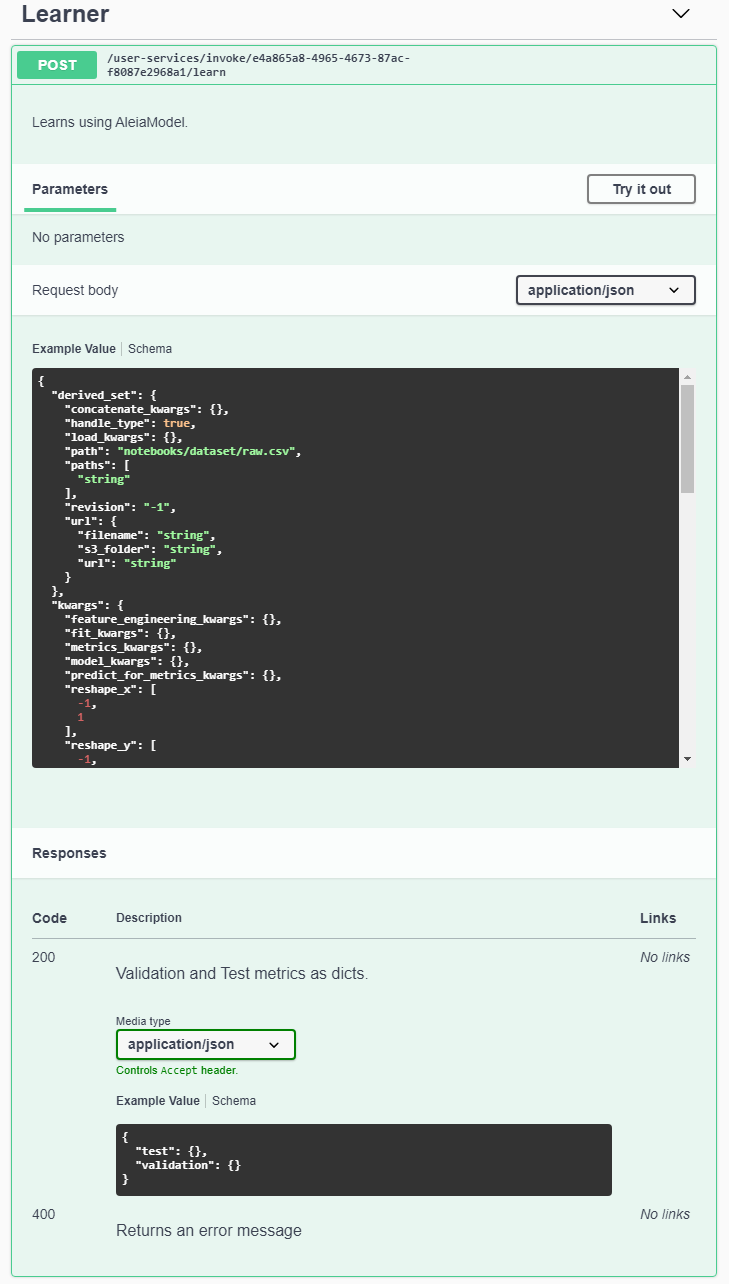Click the down arrow on the example body scrollbar
The height and width of the screenshot is (1284, 729).
point(687,759)
